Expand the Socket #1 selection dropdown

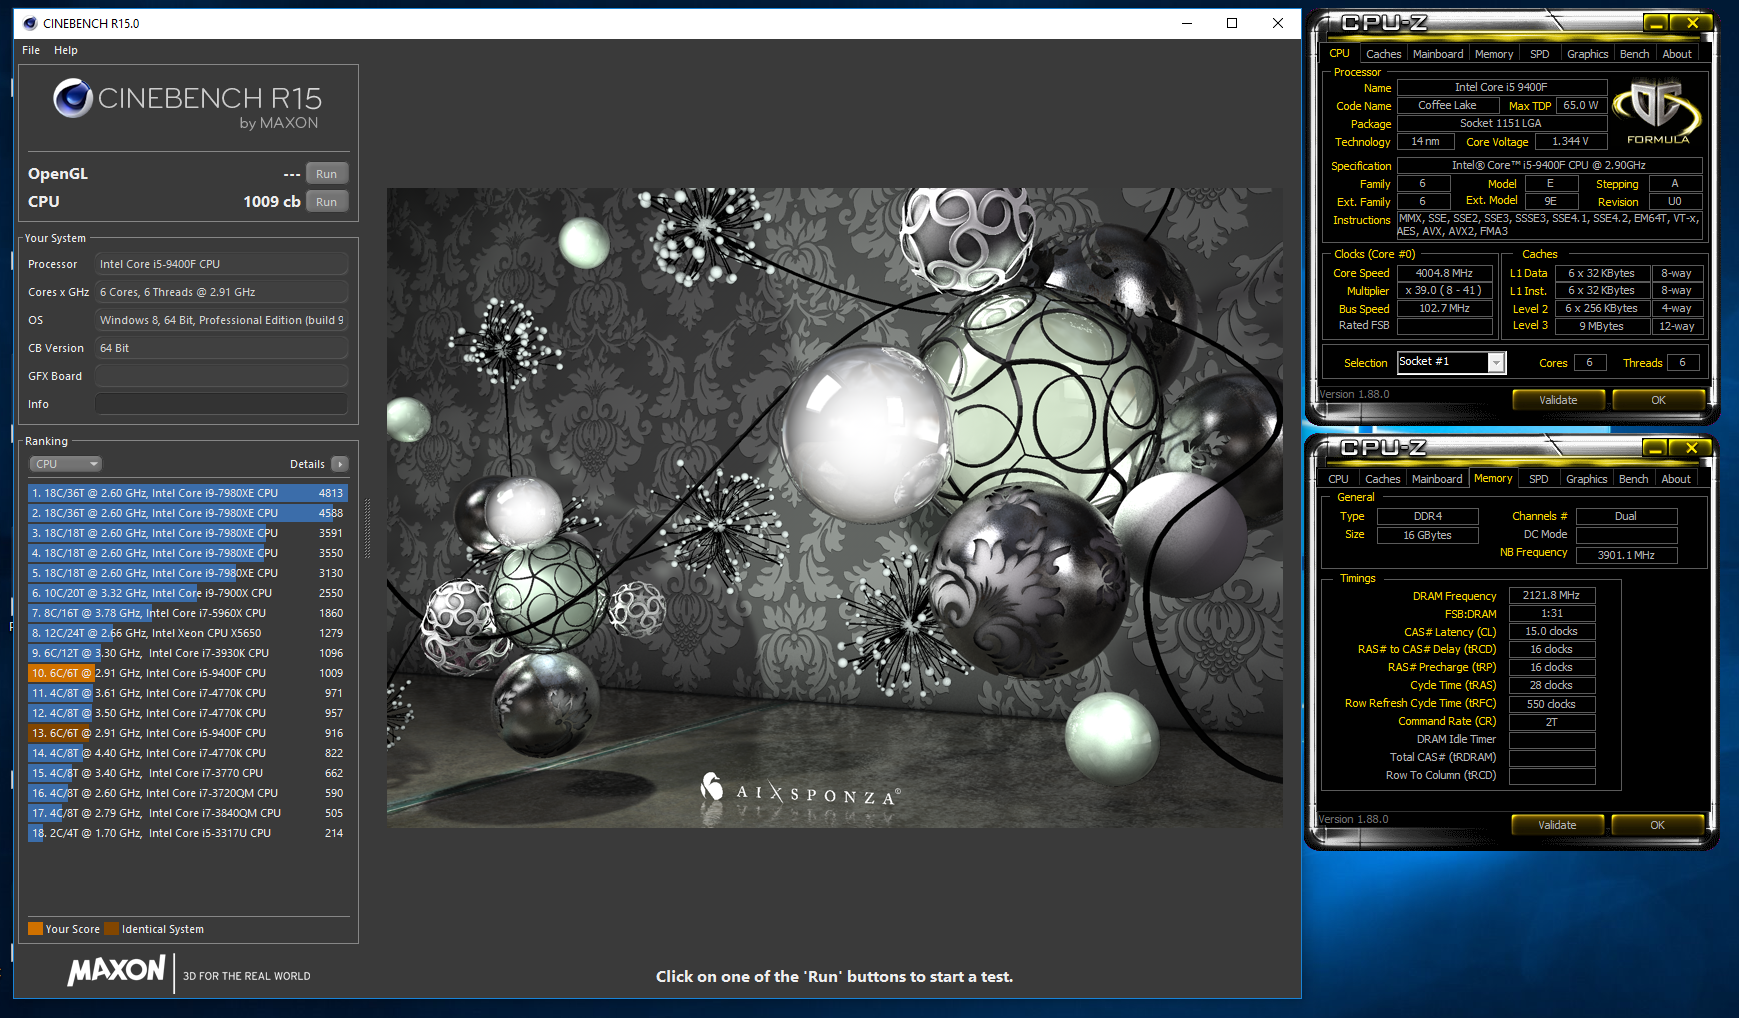coord(1496,363)
